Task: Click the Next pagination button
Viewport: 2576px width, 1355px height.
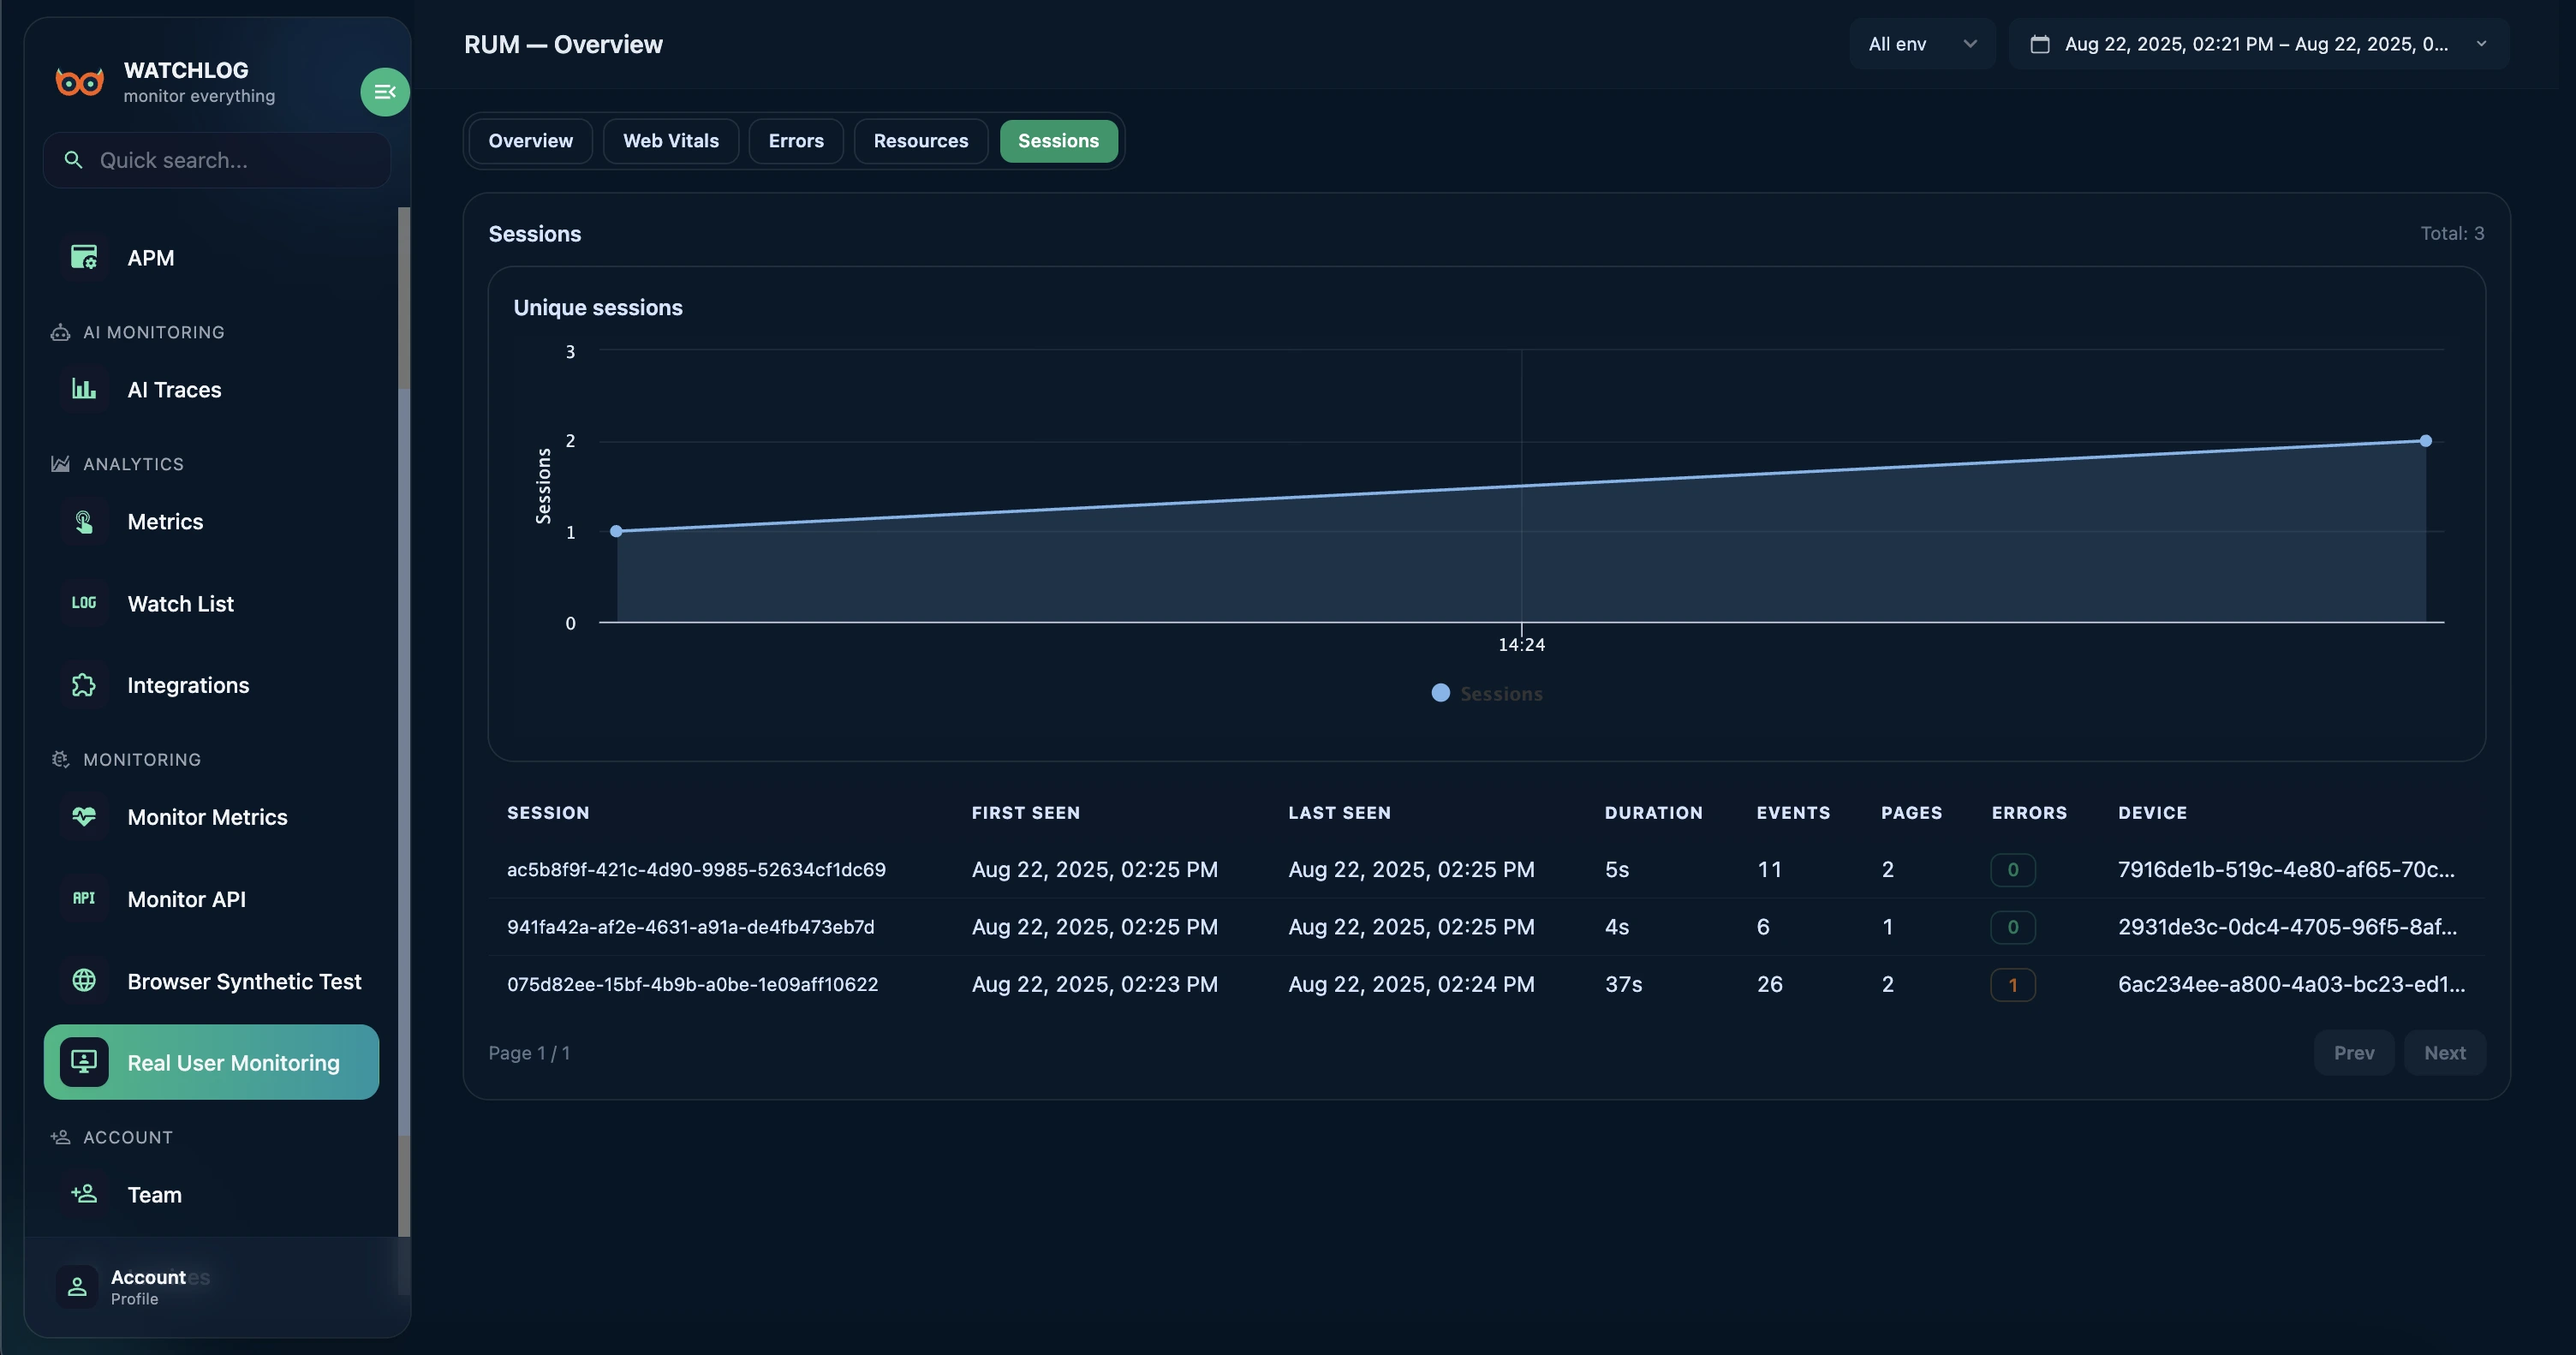Action: (x=2444, y=1053)
